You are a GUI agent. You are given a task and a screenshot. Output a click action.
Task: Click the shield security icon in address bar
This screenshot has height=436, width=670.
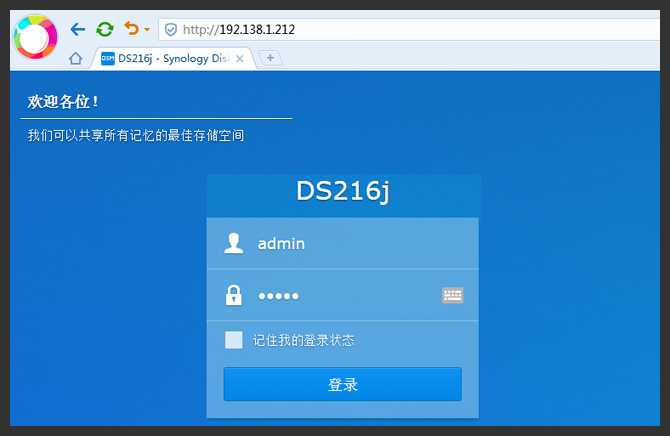pyautogui.click(x=170, y=29)
